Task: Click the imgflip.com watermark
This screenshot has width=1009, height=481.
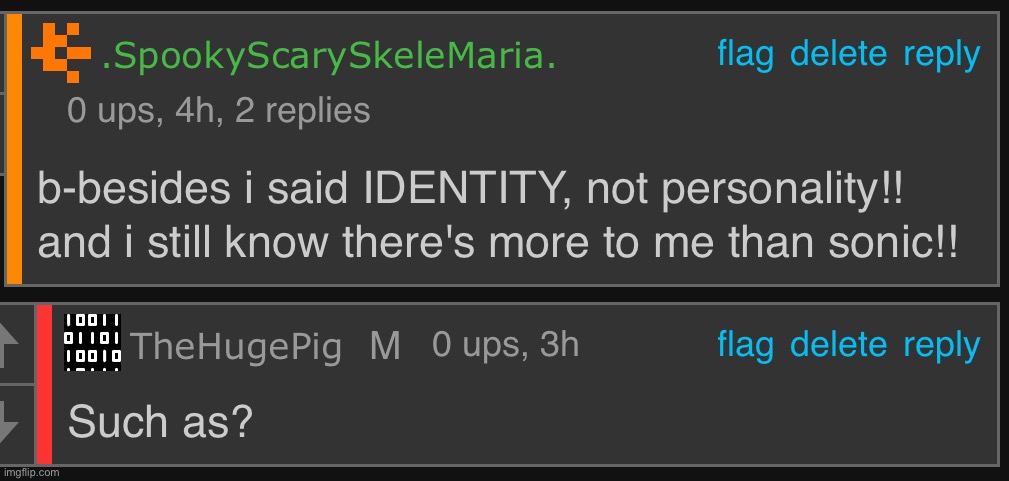Action: pos(30,473)
